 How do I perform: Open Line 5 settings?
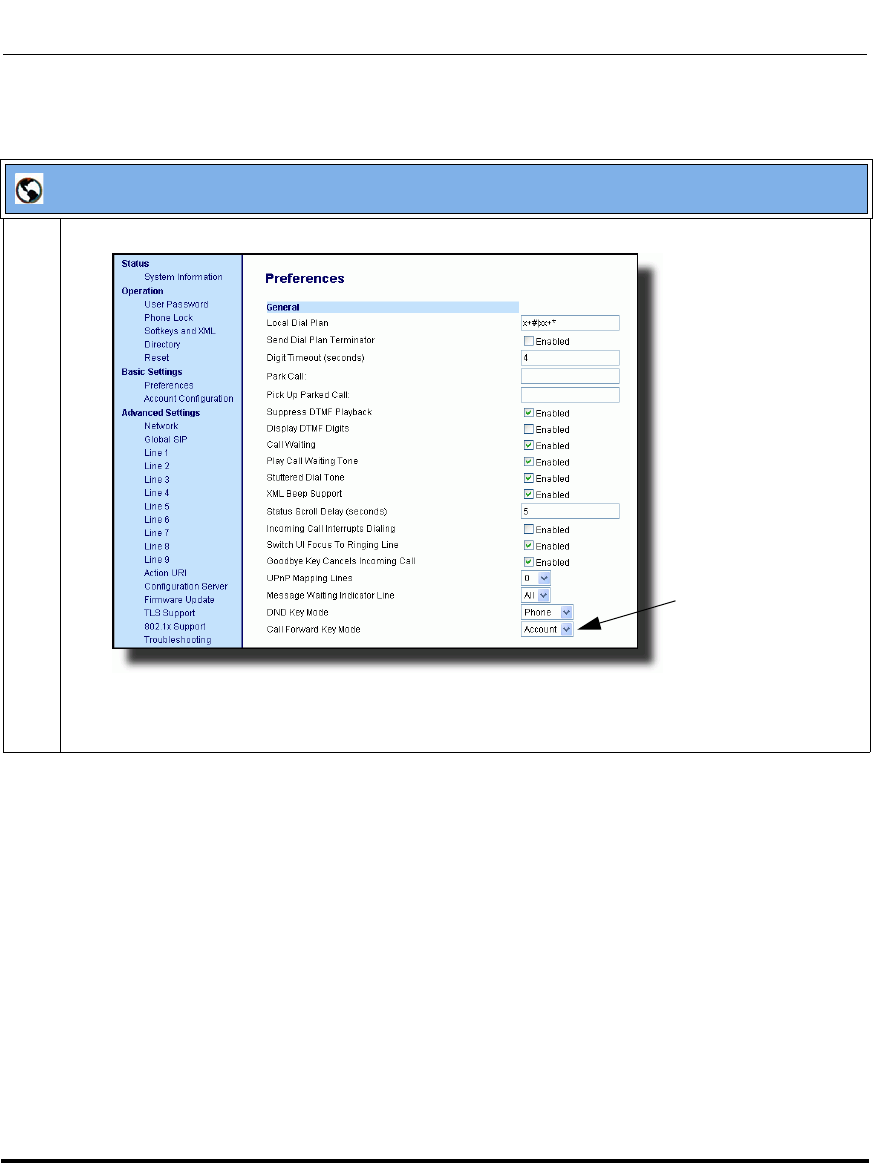[x=157, y=507]
